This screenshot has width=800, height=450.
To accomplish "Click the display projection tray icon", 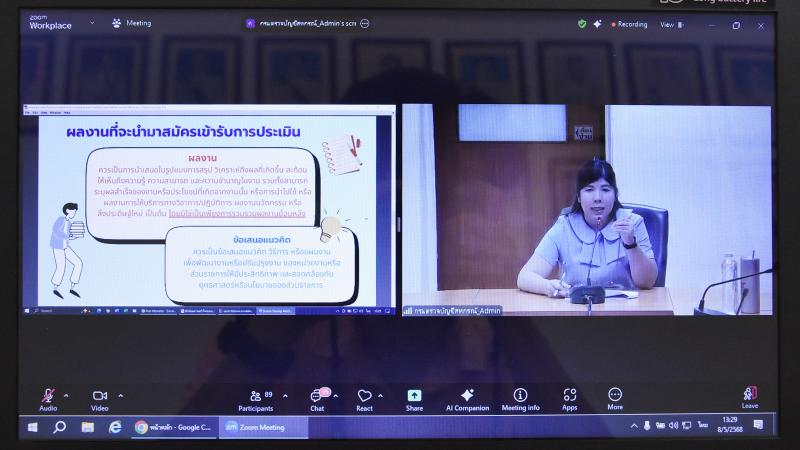I will pos(687,426).
